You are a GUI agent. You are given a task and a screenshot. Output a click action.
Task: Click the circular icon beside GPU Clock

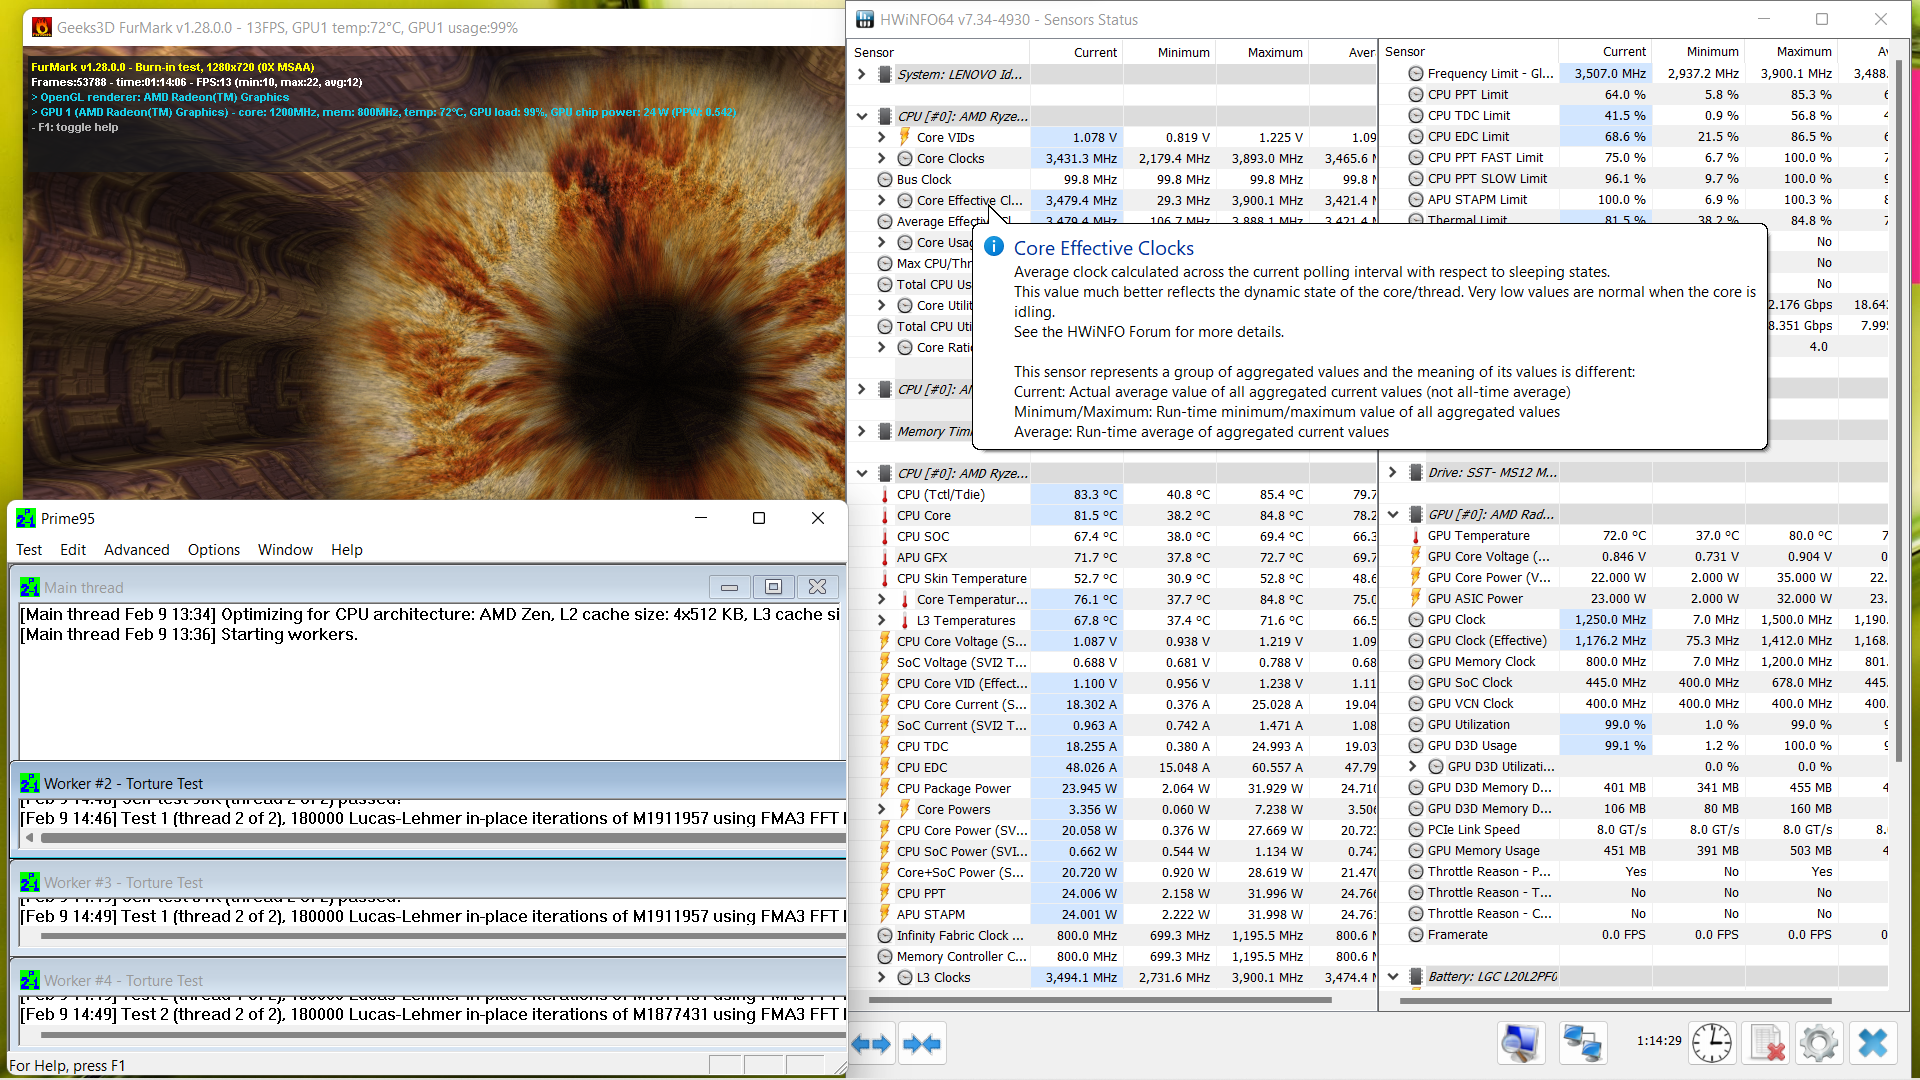1416,620
